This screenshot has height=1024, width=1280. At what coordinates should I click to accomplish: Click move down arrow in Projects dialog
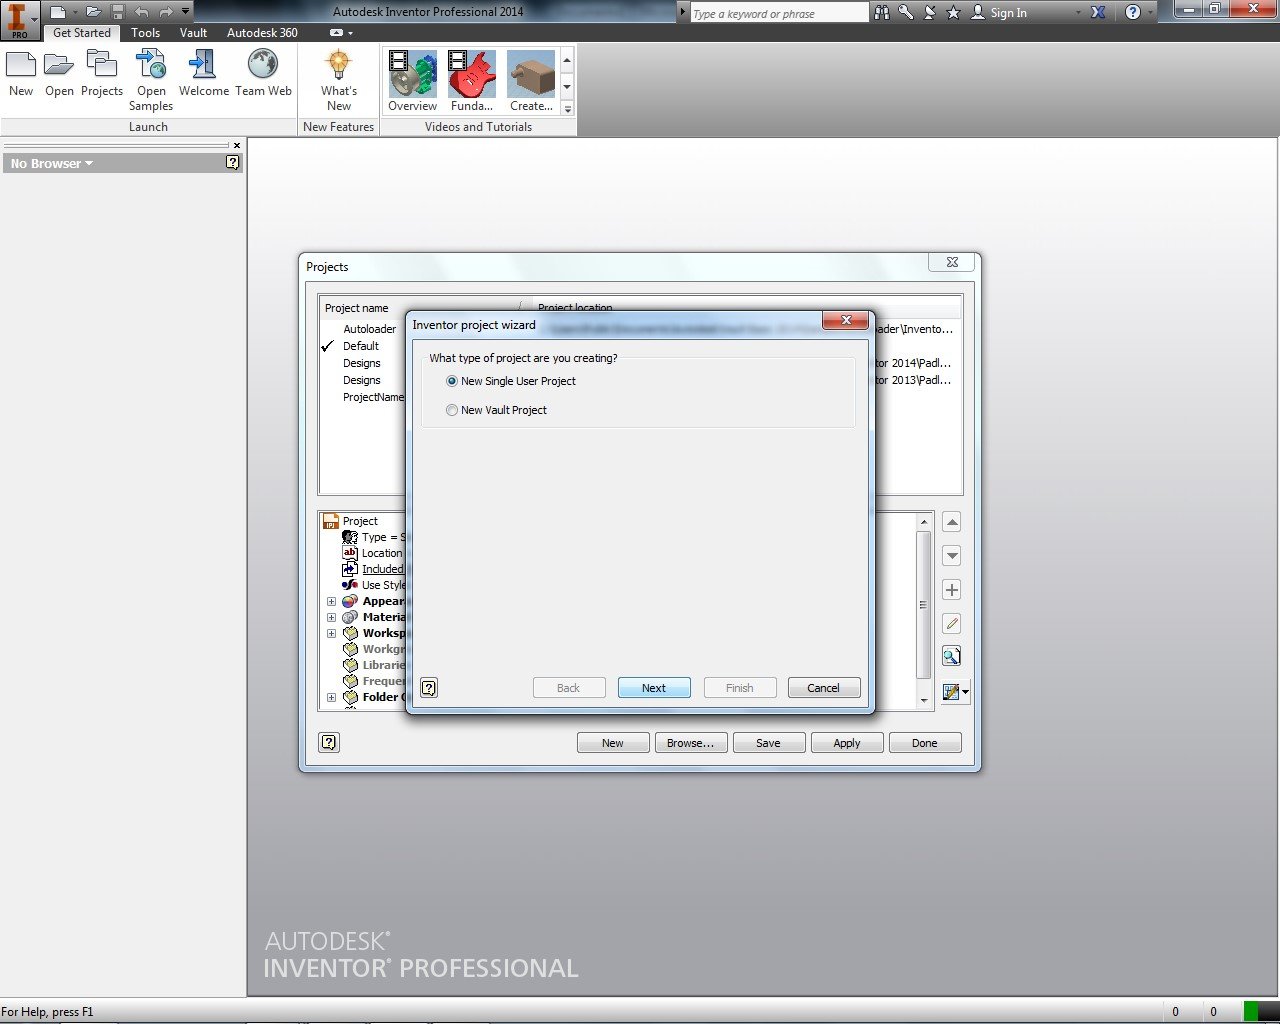coord(952,556)
